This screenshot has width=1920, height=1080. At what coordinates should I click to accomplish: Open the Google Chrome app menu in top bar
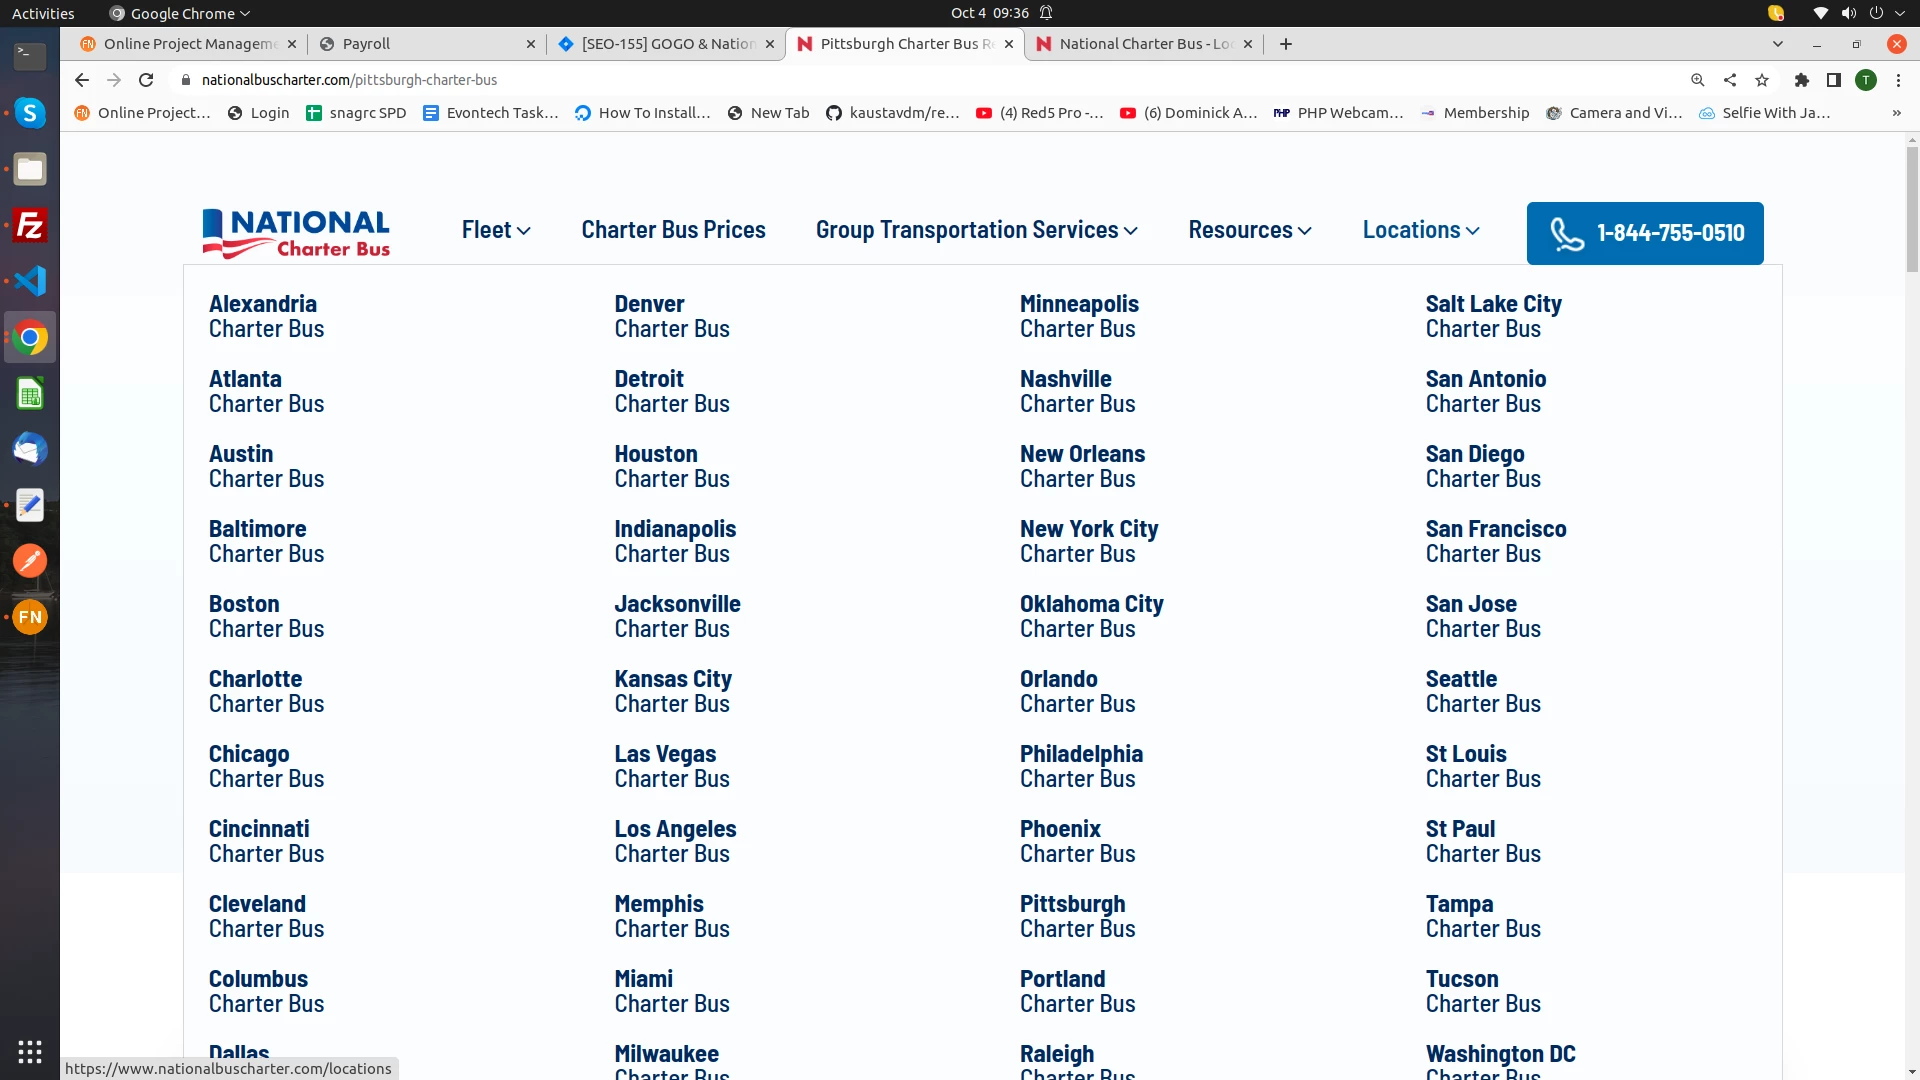pos(180,13)
